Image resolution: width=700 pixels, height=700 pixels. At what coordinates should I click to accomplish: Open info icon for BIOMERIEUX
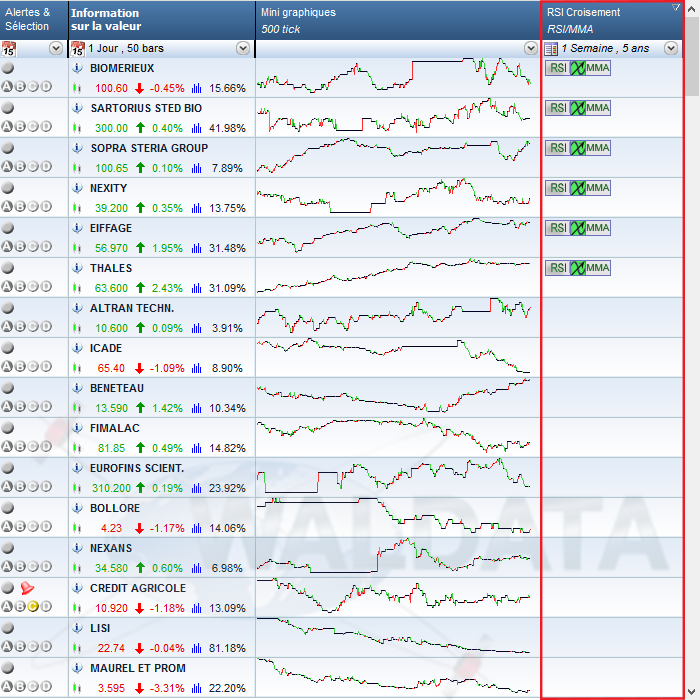(77, 68)
